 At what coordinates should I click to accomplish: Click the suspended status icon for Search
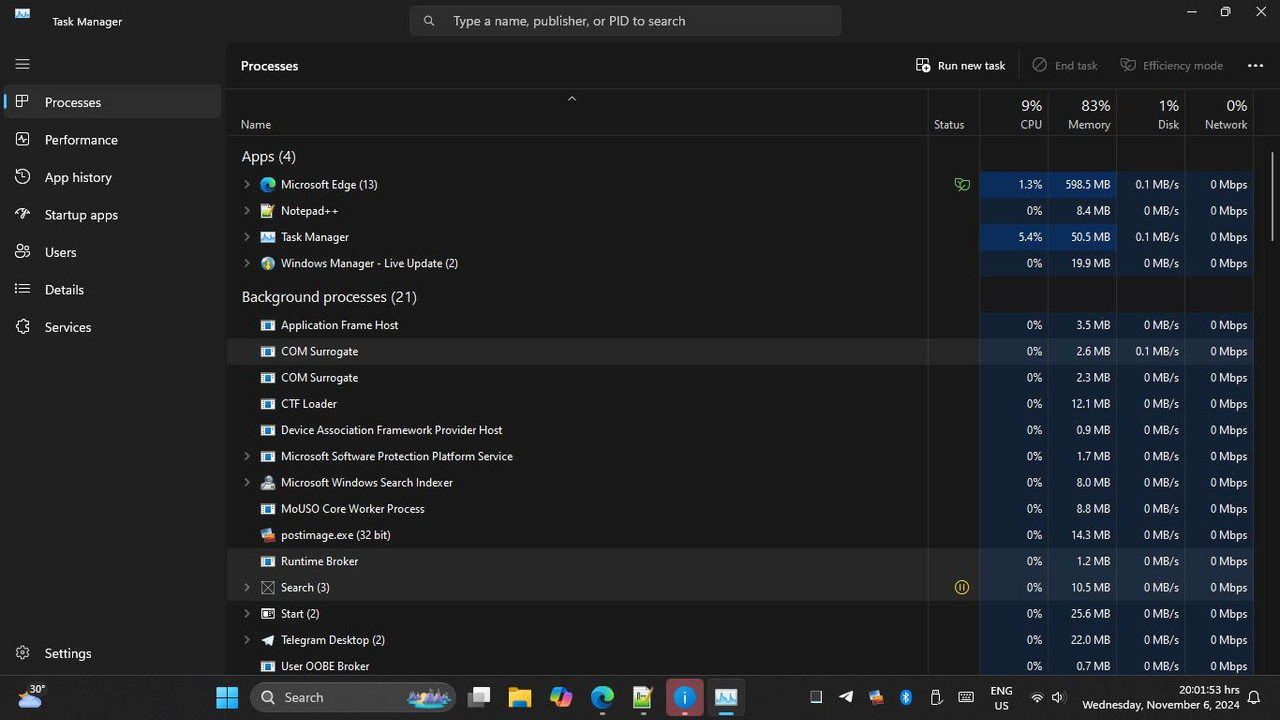click(962, 587)
